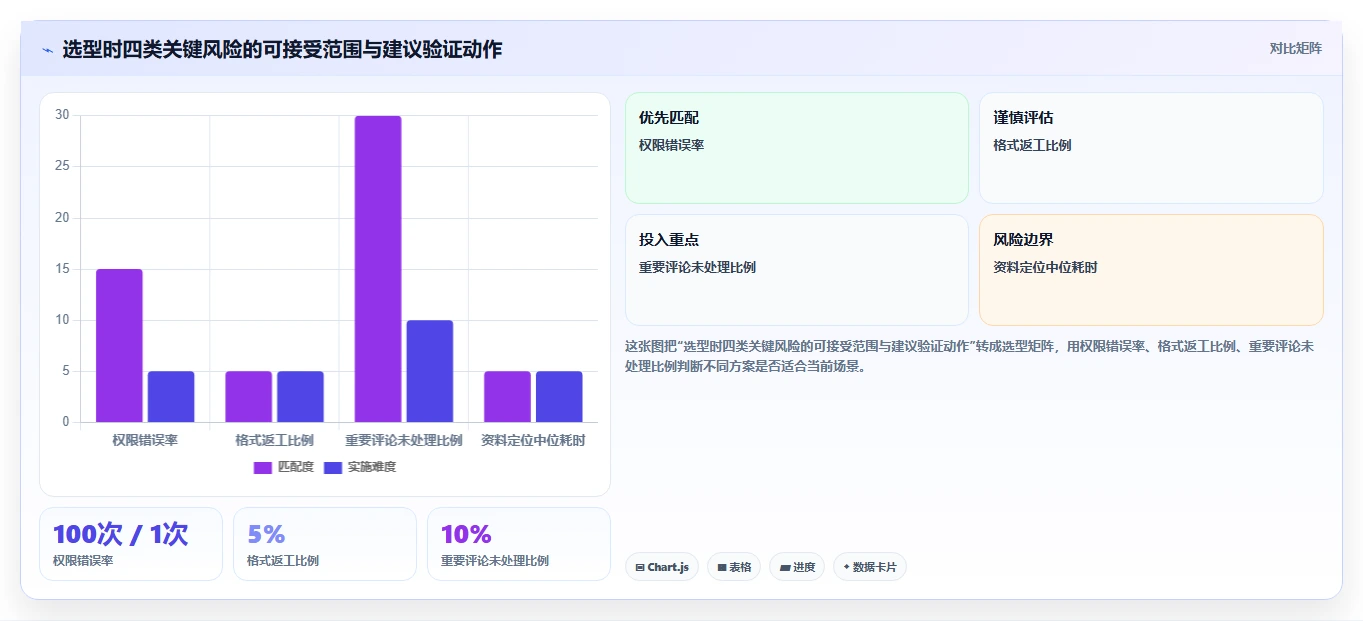The height and width of the screenshot is (621, 1363).
Task: Click the y-axis value 30
Action: click(x=62, y=115)
